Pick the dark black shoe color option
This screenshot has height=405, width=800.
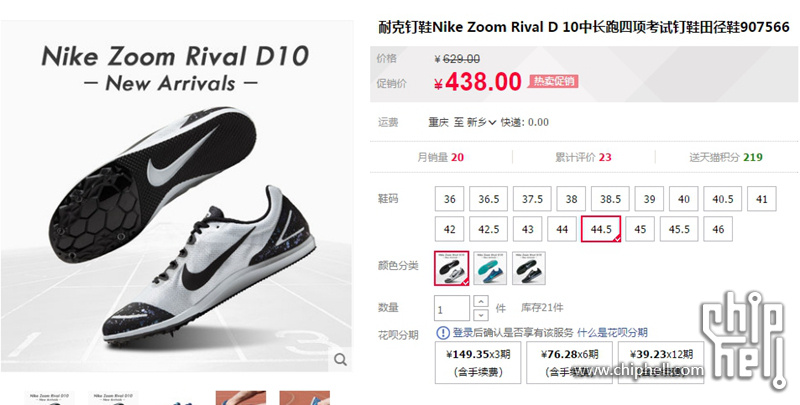529,268
